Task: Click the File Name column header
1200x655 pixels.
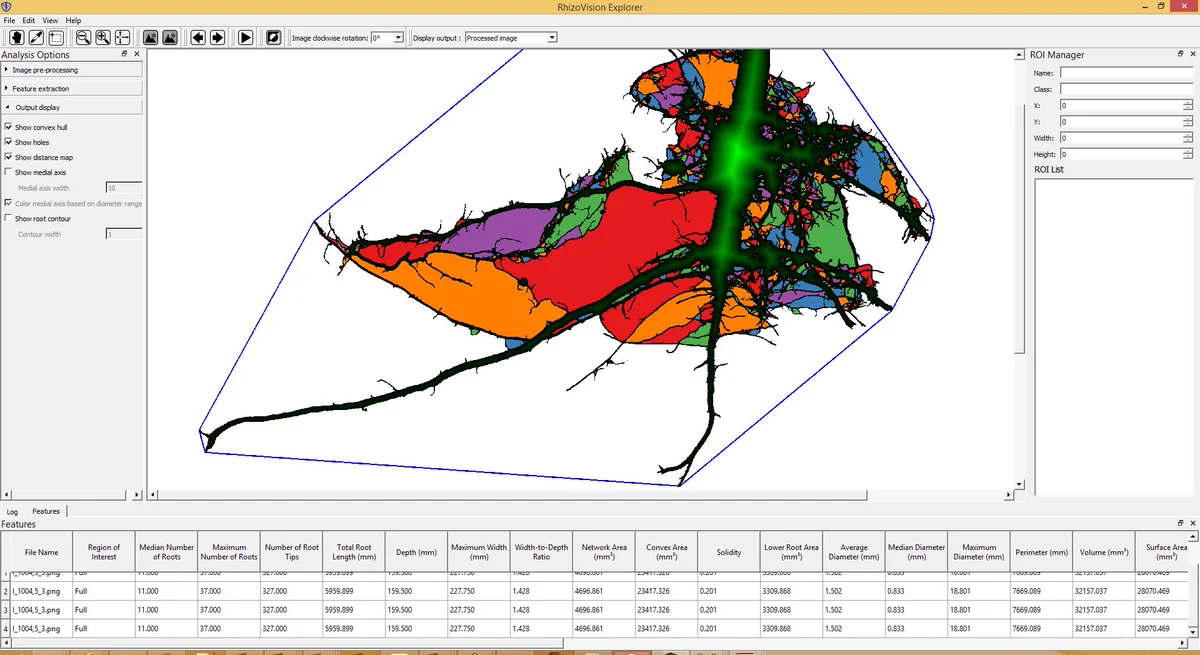Action: 41,552
